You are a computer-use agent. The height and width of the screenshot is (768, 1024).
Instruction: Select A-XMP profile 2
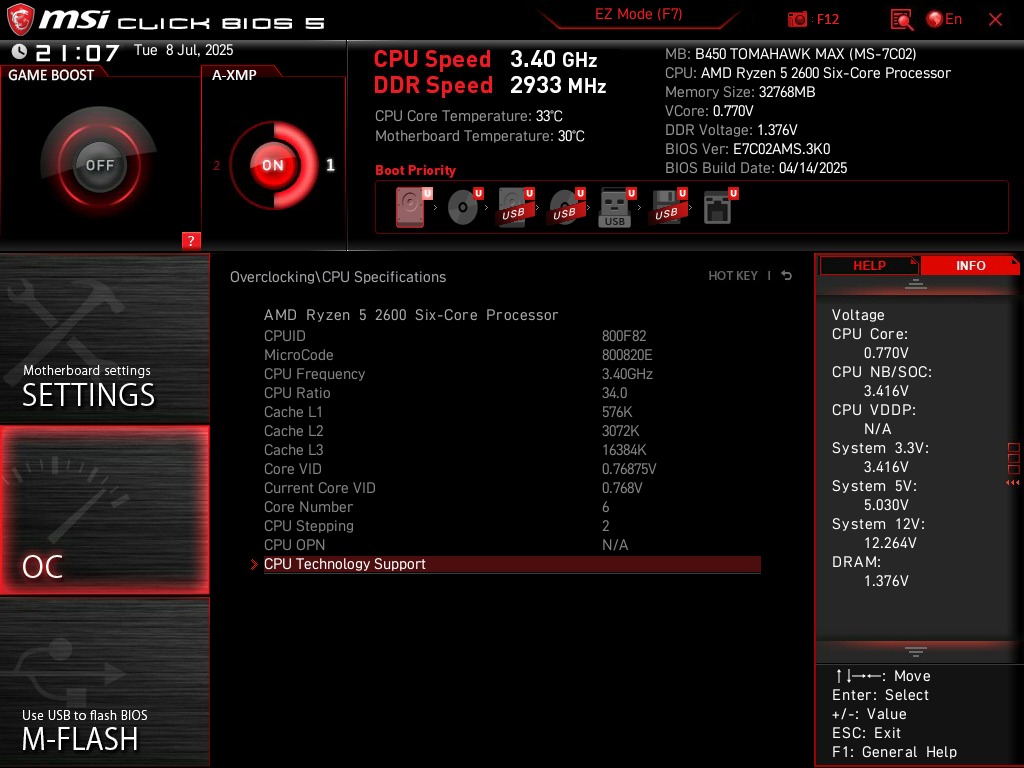click(x=216, y=165)
